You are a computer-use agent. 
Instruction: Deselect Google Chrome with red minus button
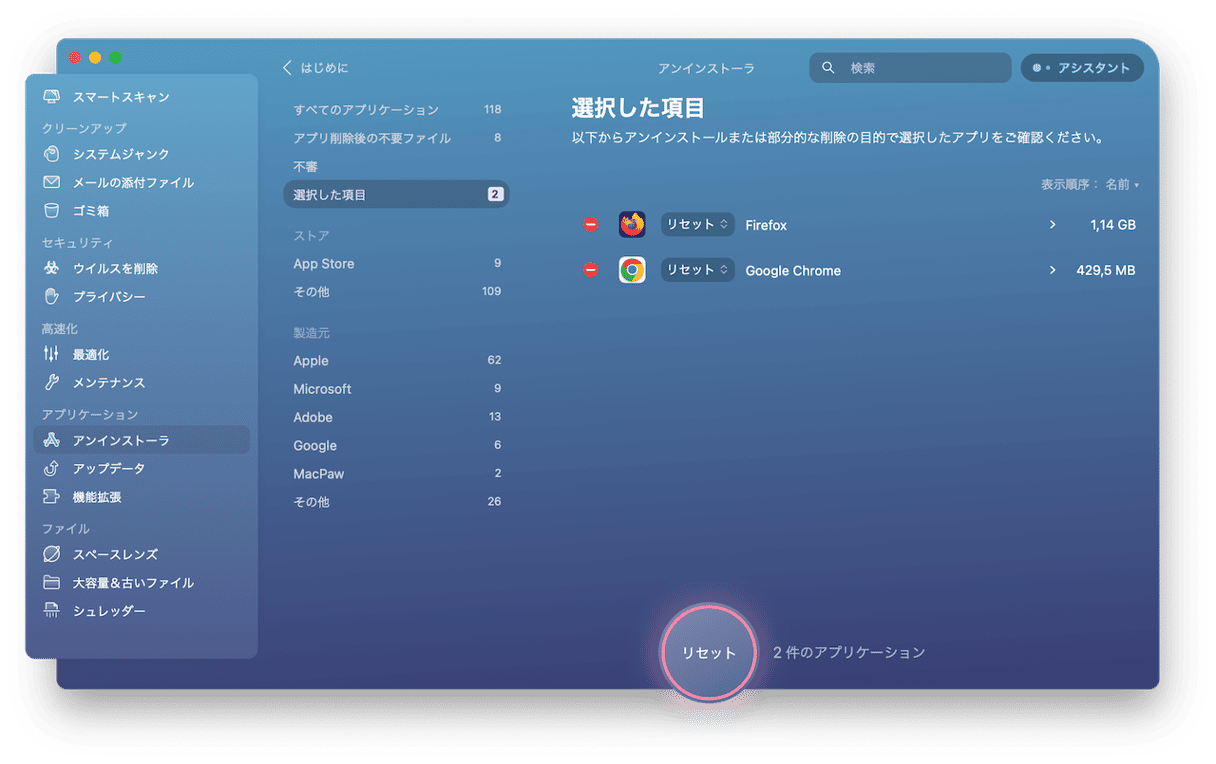point(591,270)
